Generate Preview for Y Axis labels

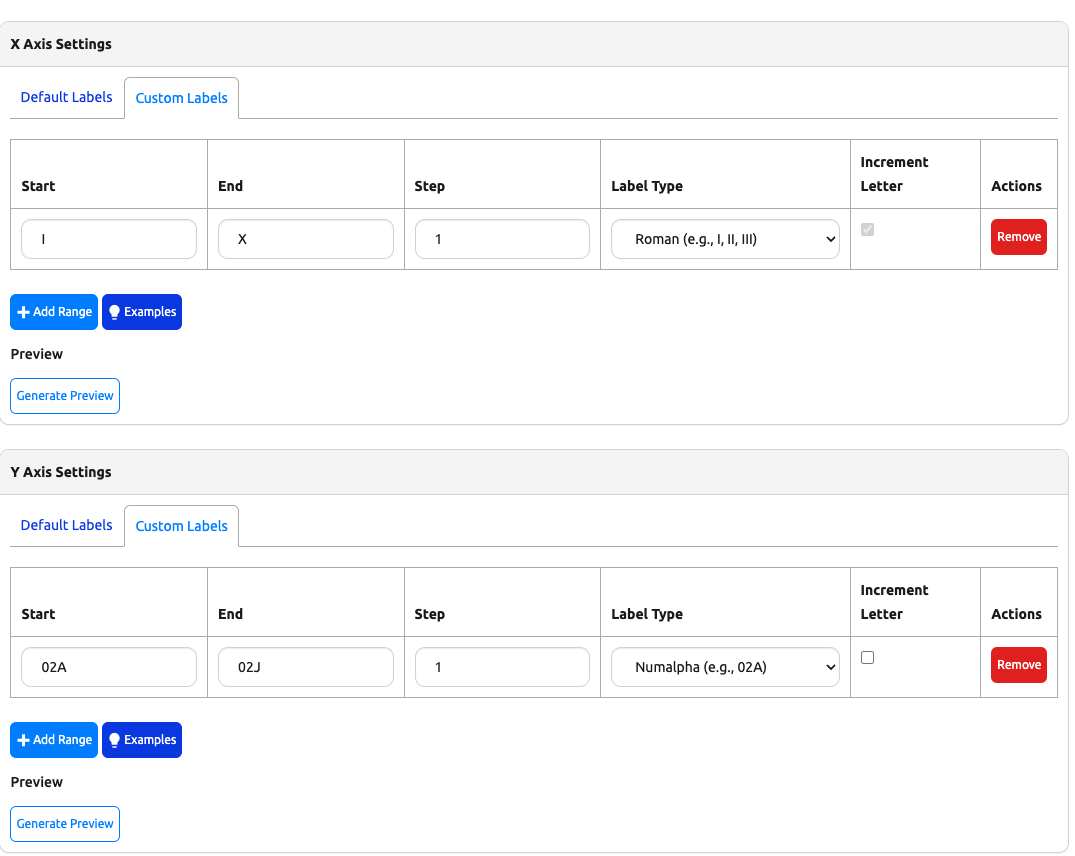(x=65, y=824)
